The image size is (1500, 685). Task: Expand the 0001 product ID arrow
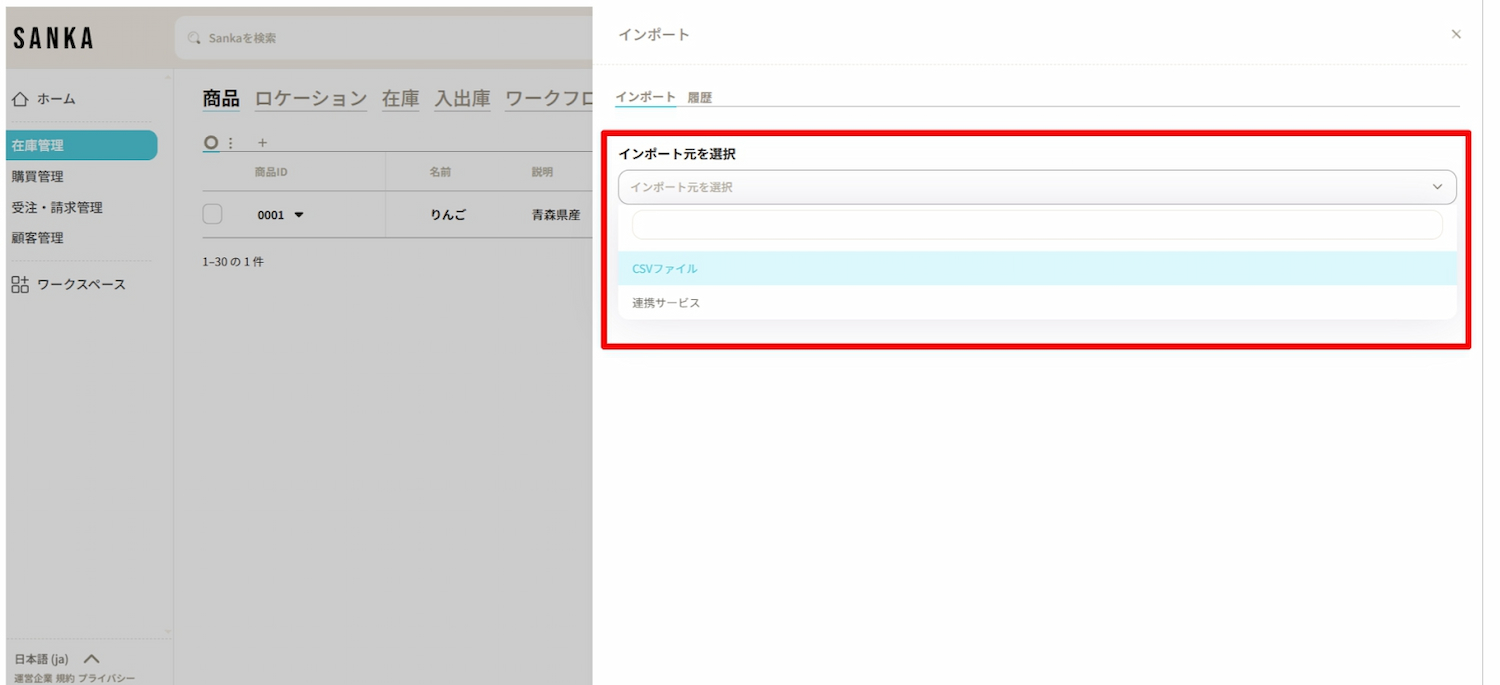[299, 214]
